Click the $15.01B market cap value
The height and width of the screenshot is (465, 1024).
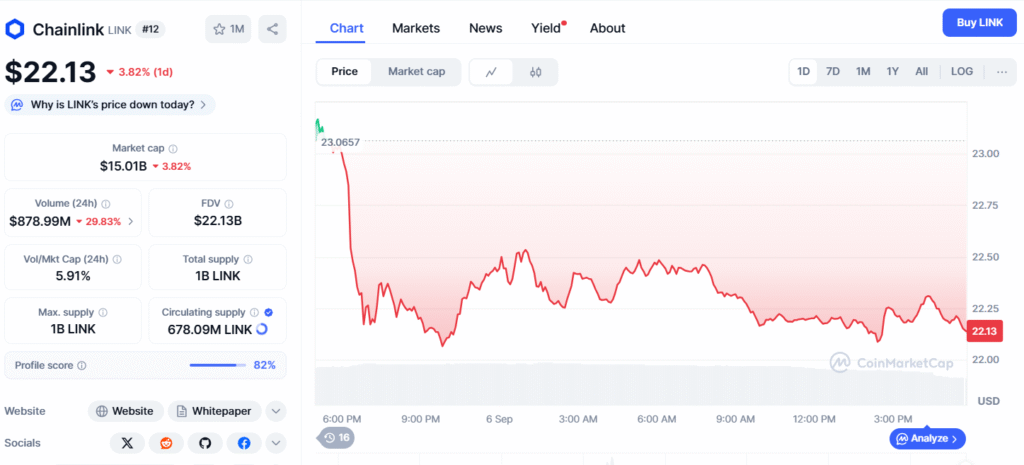point(123,166)
